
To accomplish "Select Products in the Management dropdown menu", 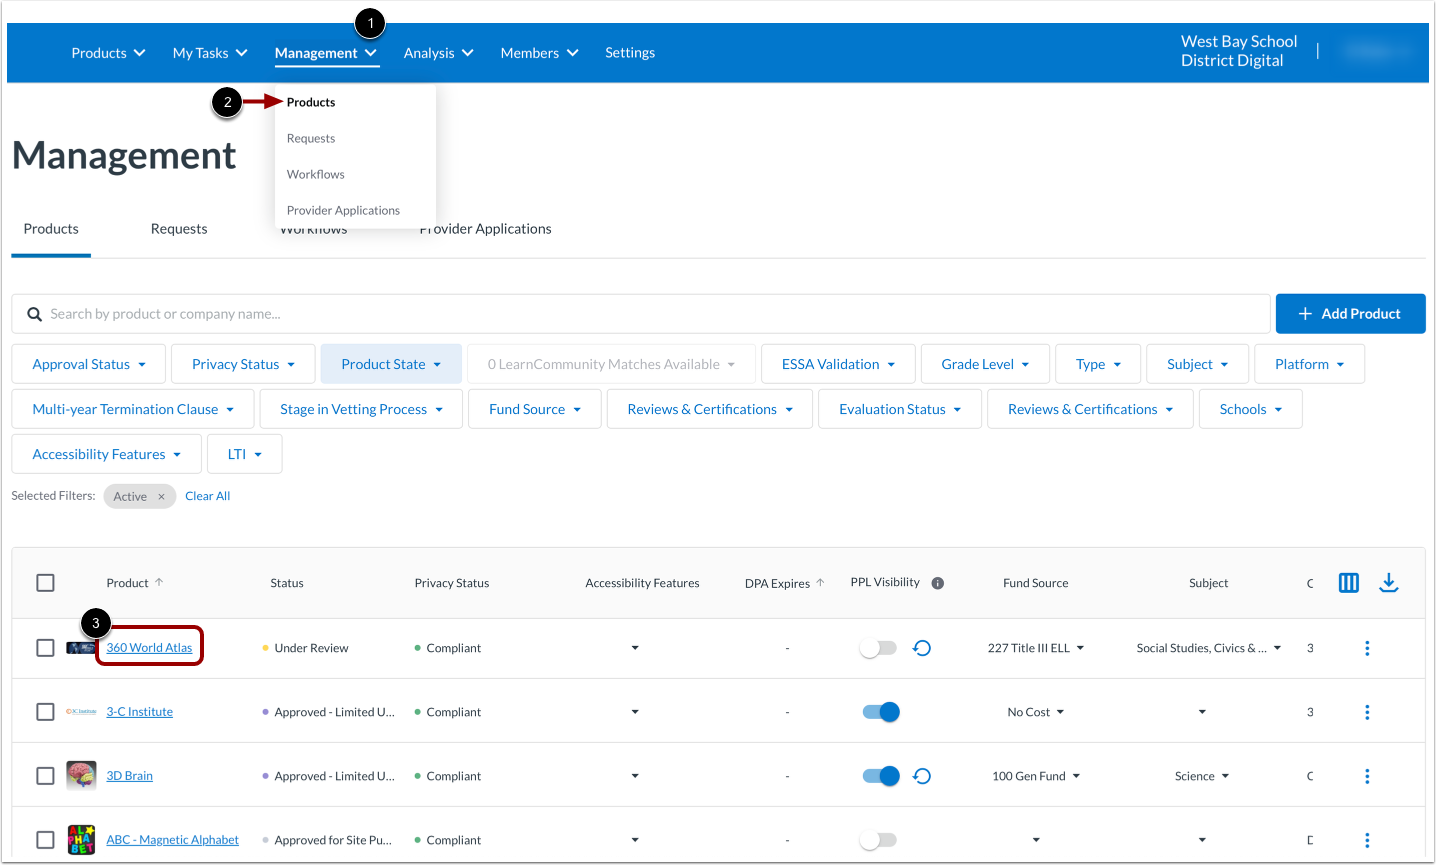I will point(311,102).
